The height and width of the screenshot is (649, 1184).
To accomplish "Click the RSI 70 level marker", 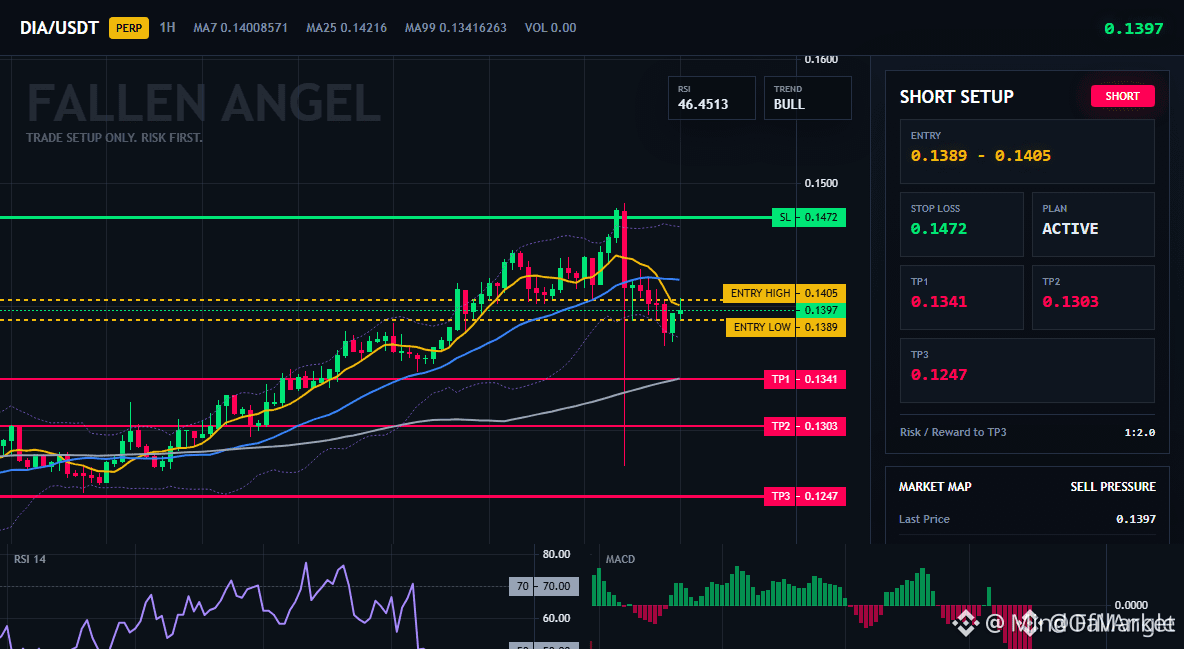I will coord(544,586).
